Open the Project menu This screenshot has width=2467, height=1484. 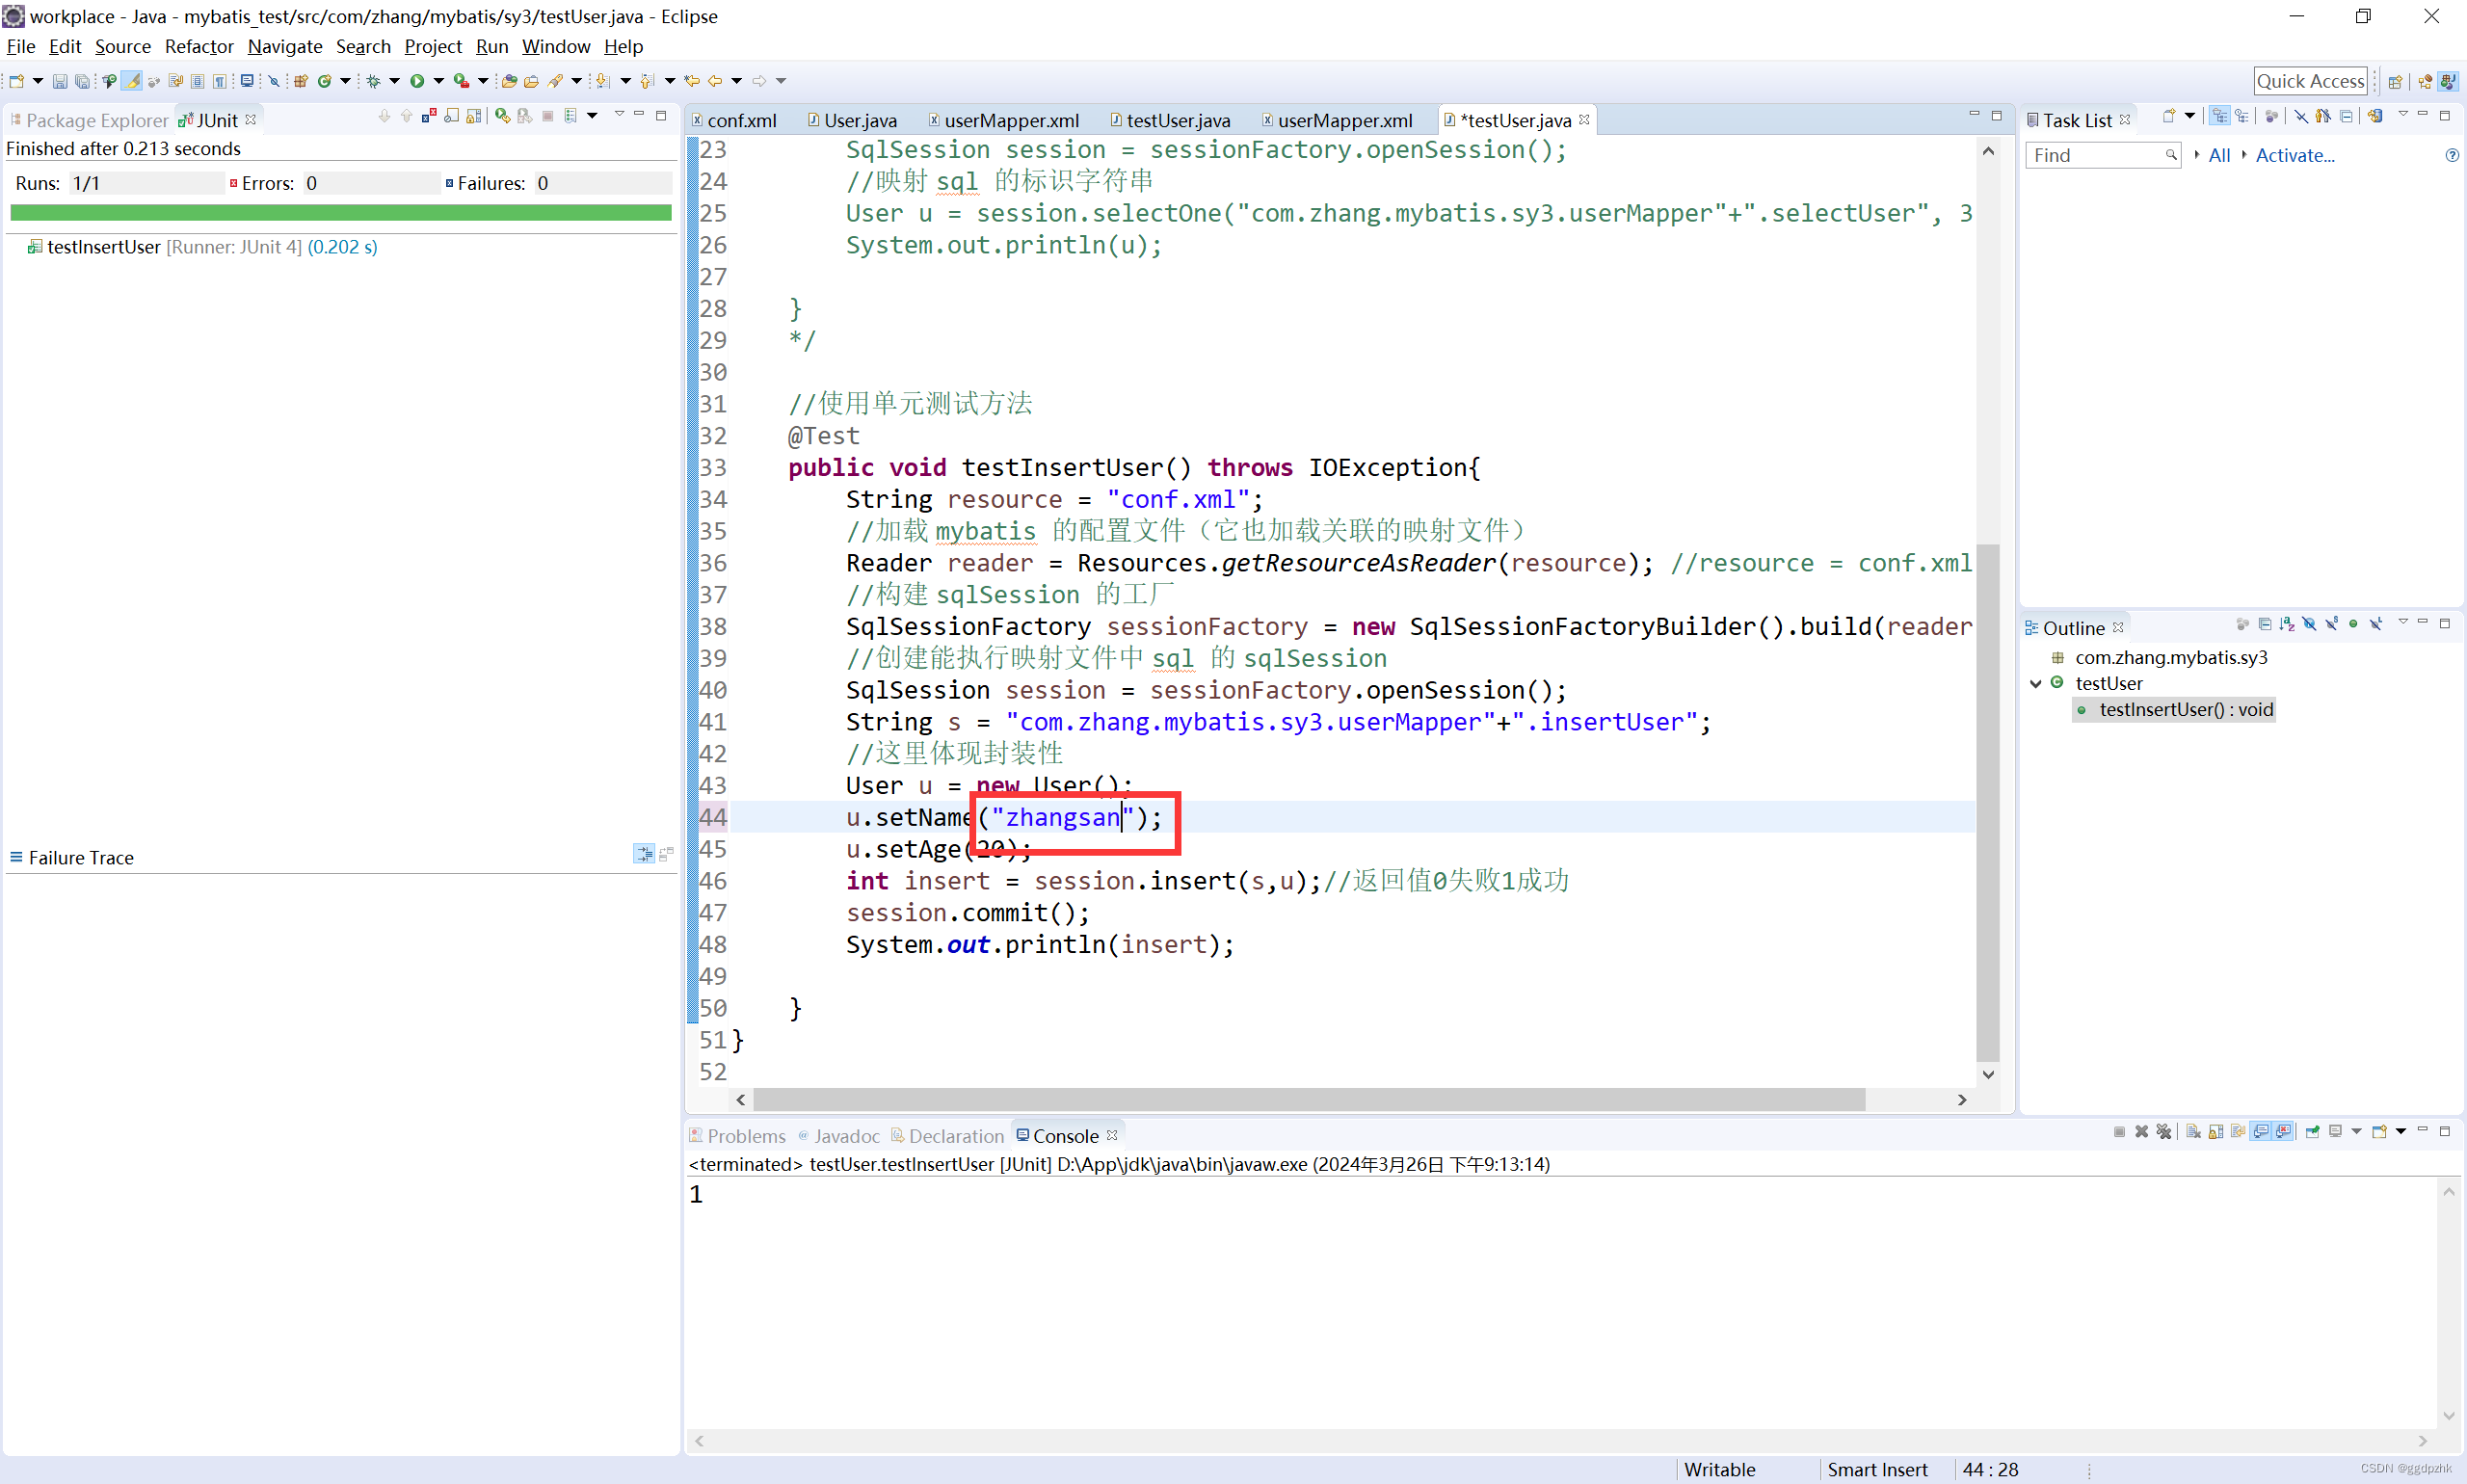point(433,46)
